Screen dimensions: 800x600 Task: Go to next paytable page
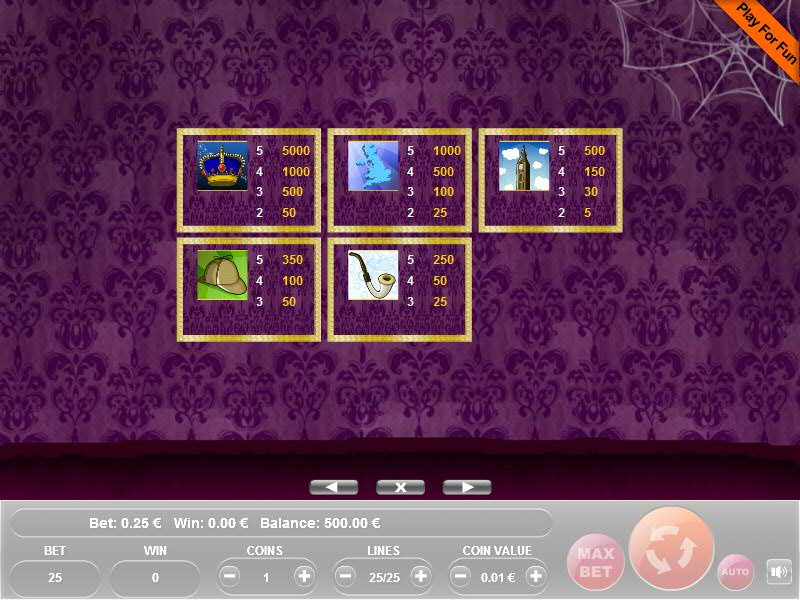pyautogui.click(x=467, y=487)
